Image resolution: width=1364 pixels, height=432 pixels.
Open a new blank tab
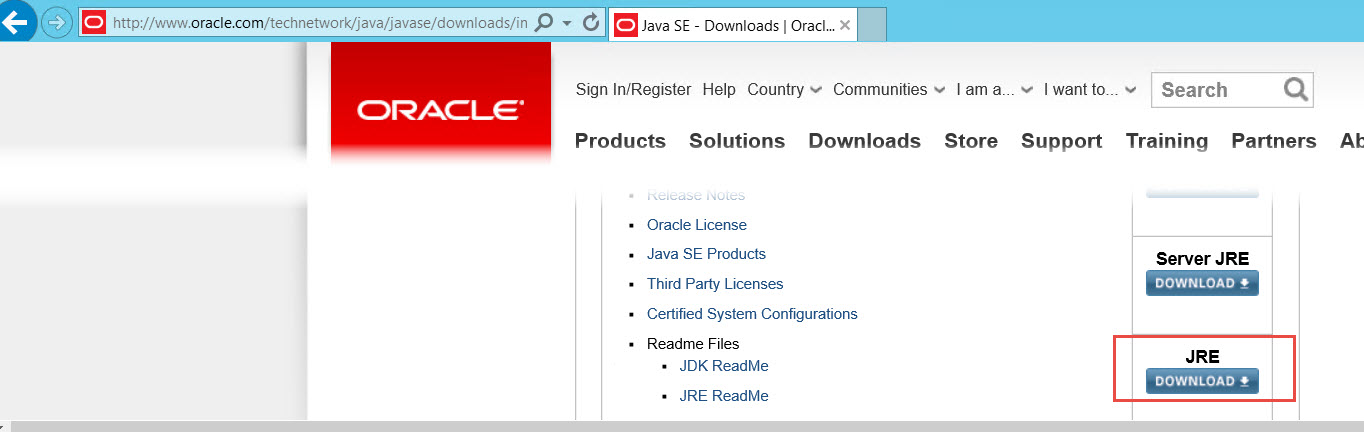click(x=872, y=24)
